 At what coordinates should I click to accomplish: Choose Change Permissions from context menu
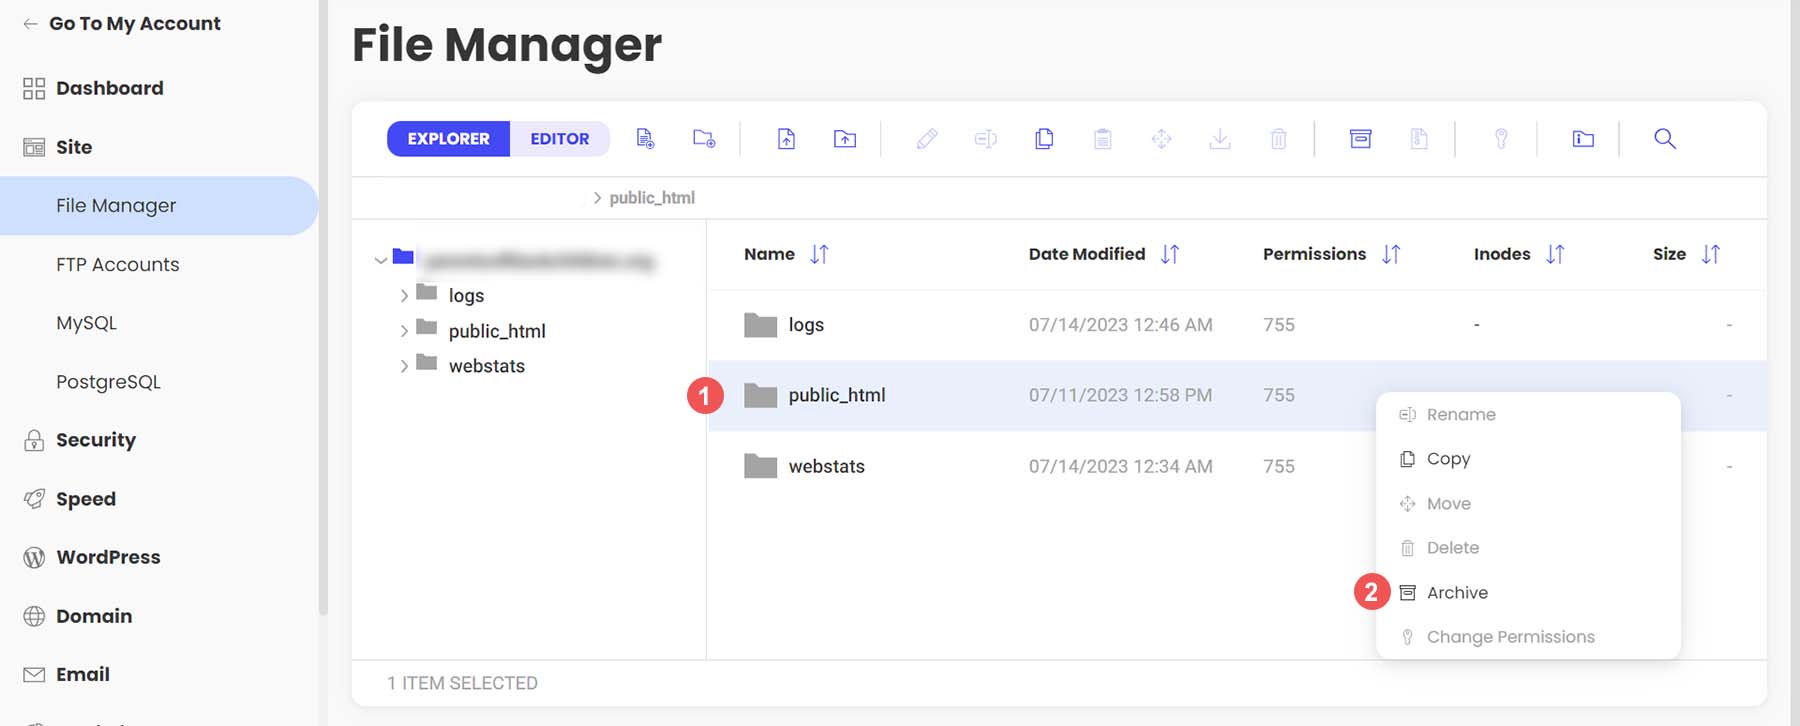tap(1528, 637)
